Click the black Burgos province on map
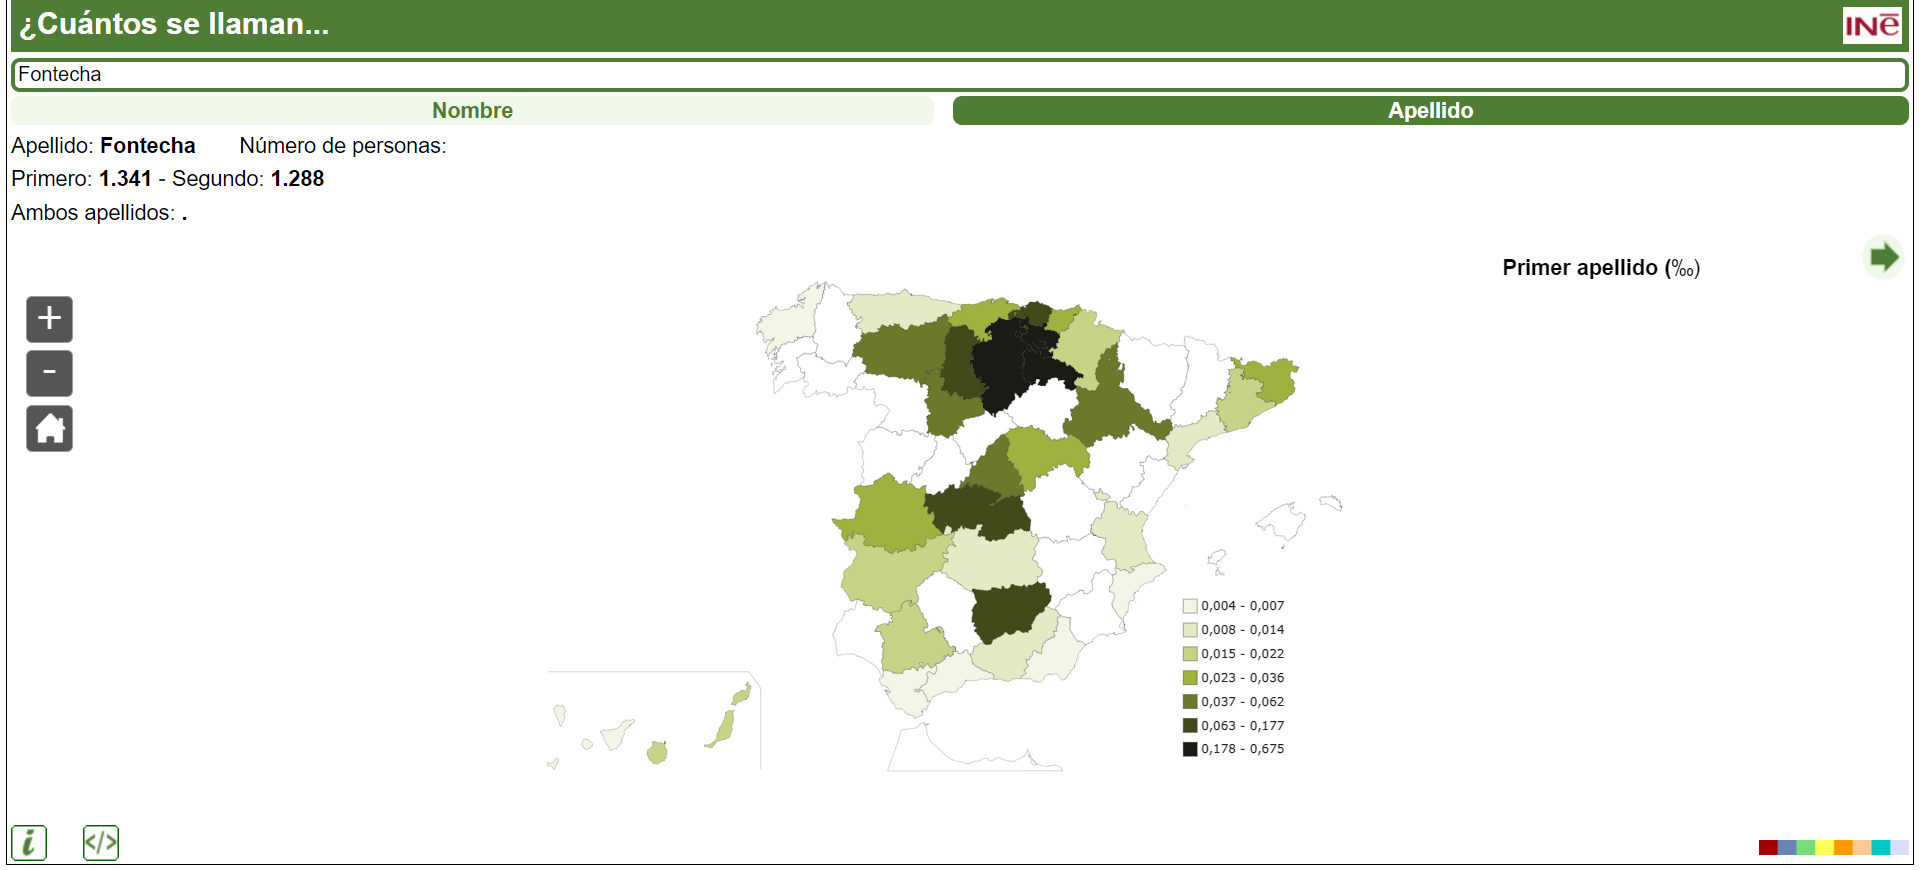 click(x=1010, y=362)
